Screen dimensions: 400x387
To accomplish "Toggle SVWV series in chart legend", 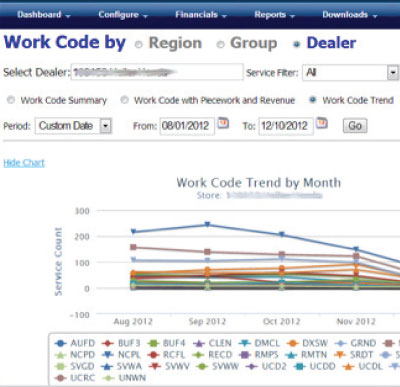I will point(169,366).
